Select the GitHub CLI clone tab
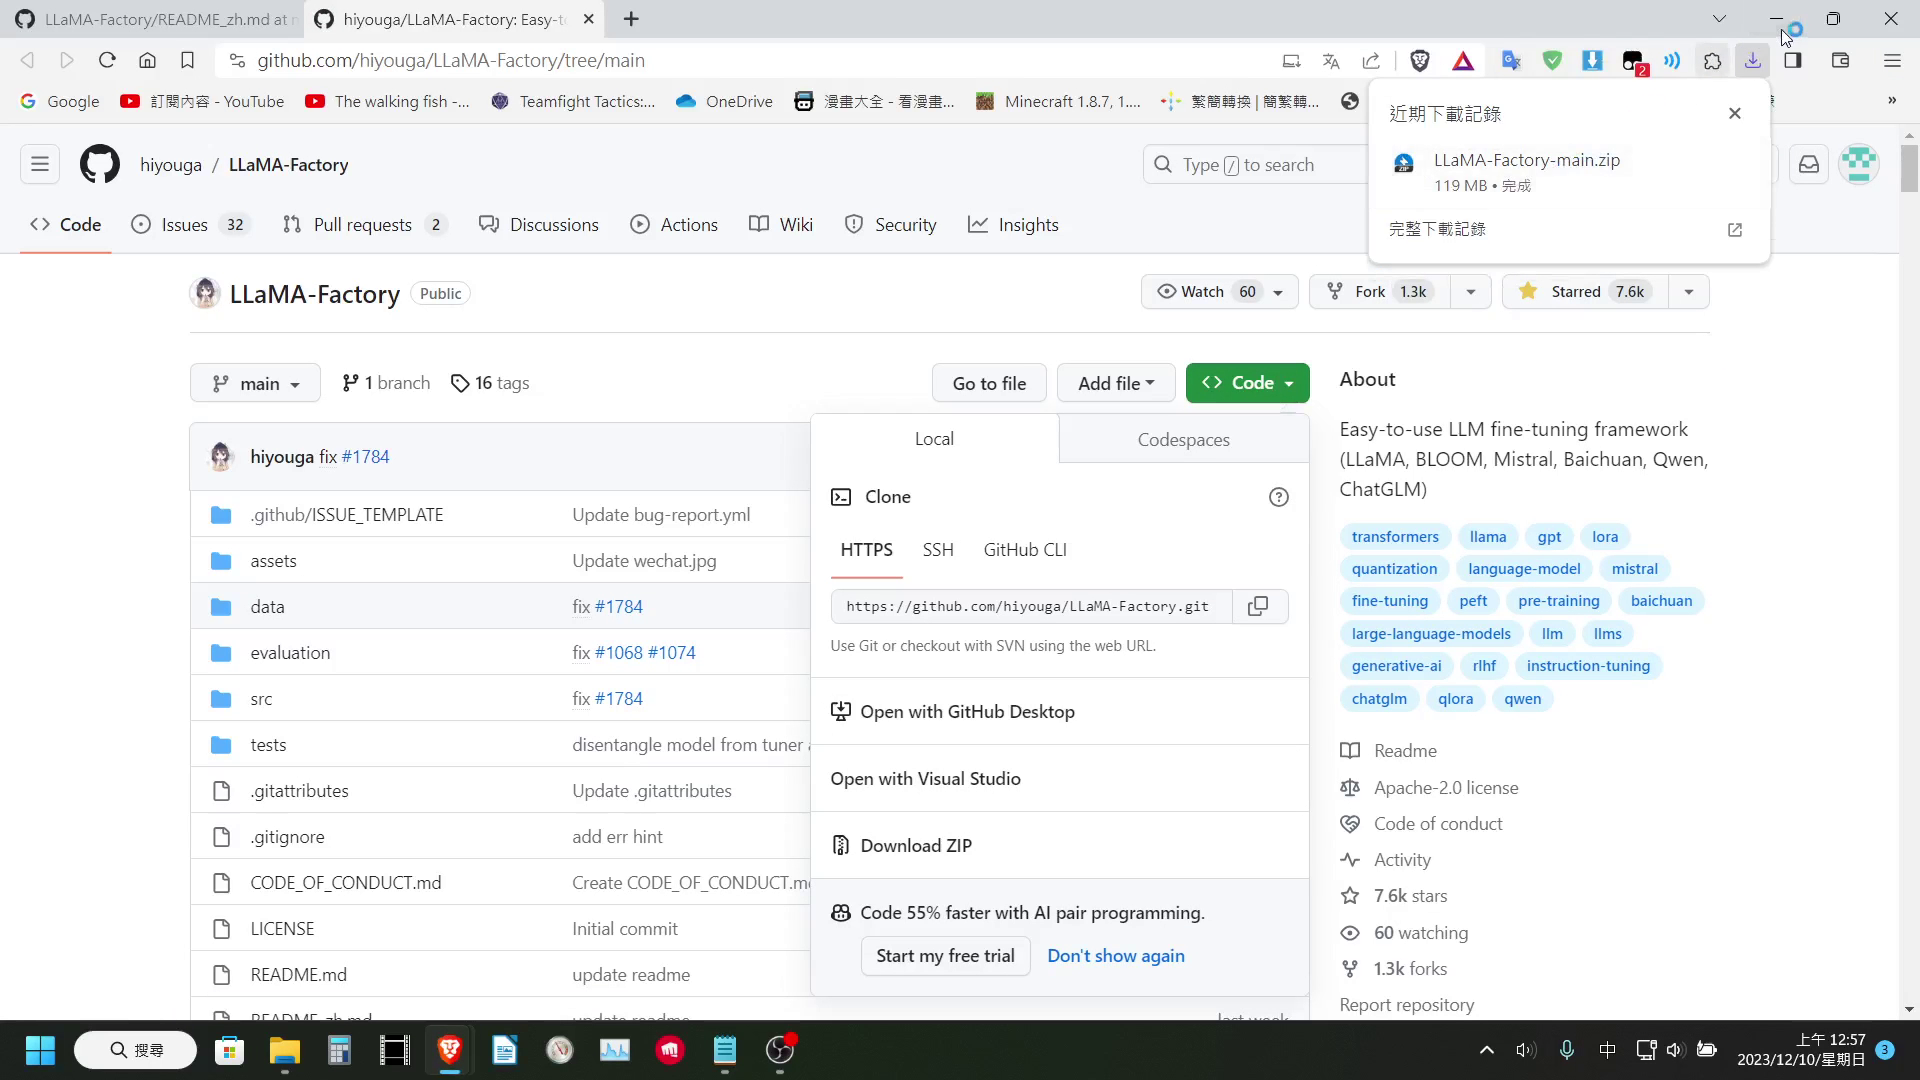Screen dimensions: 1920x1080 click(1025, 550)
